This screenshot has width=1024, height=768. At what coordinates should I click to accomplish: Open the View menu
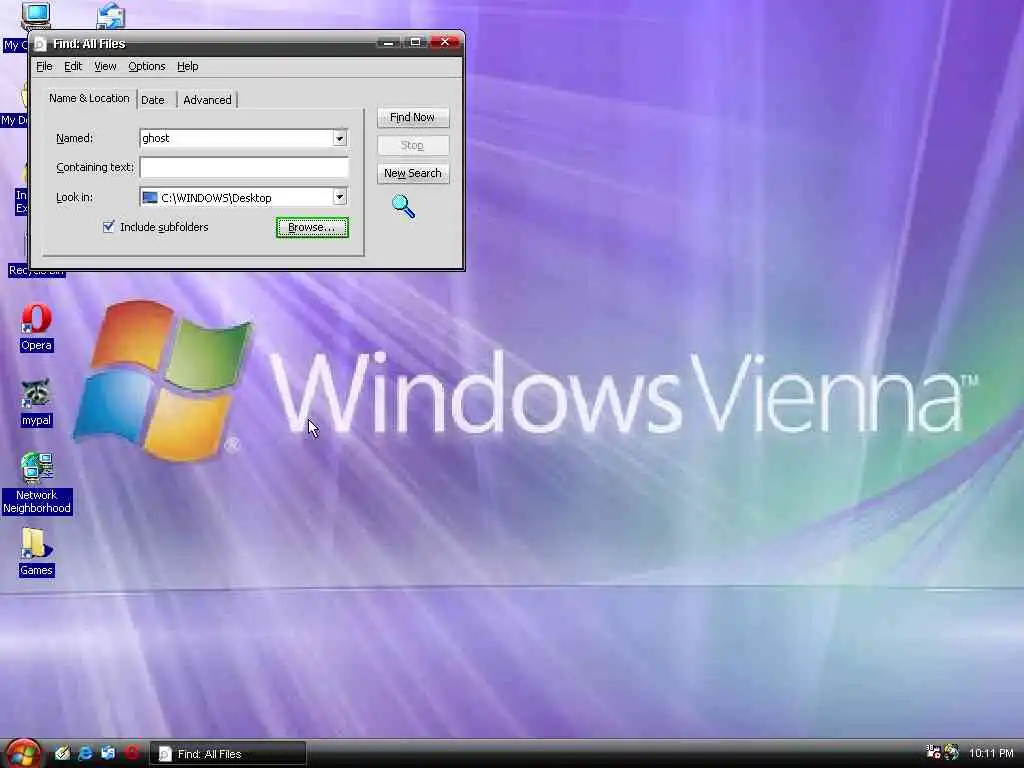pos(104,66)
